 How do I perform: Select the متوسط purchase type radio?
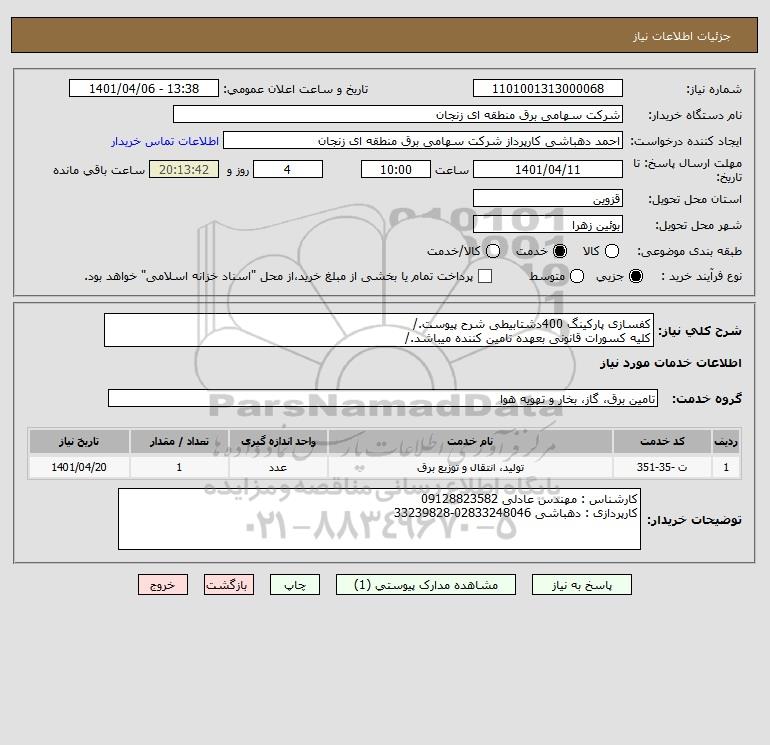(x=577, y=276)
